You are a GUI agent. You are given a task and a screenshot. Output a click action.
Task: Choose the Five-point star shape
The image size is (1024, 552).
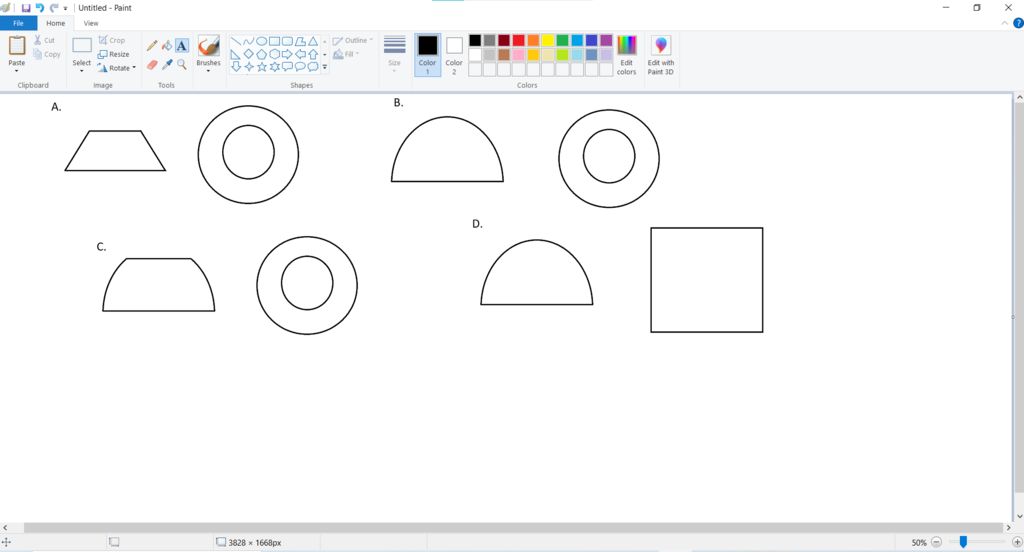coord(261,67)
